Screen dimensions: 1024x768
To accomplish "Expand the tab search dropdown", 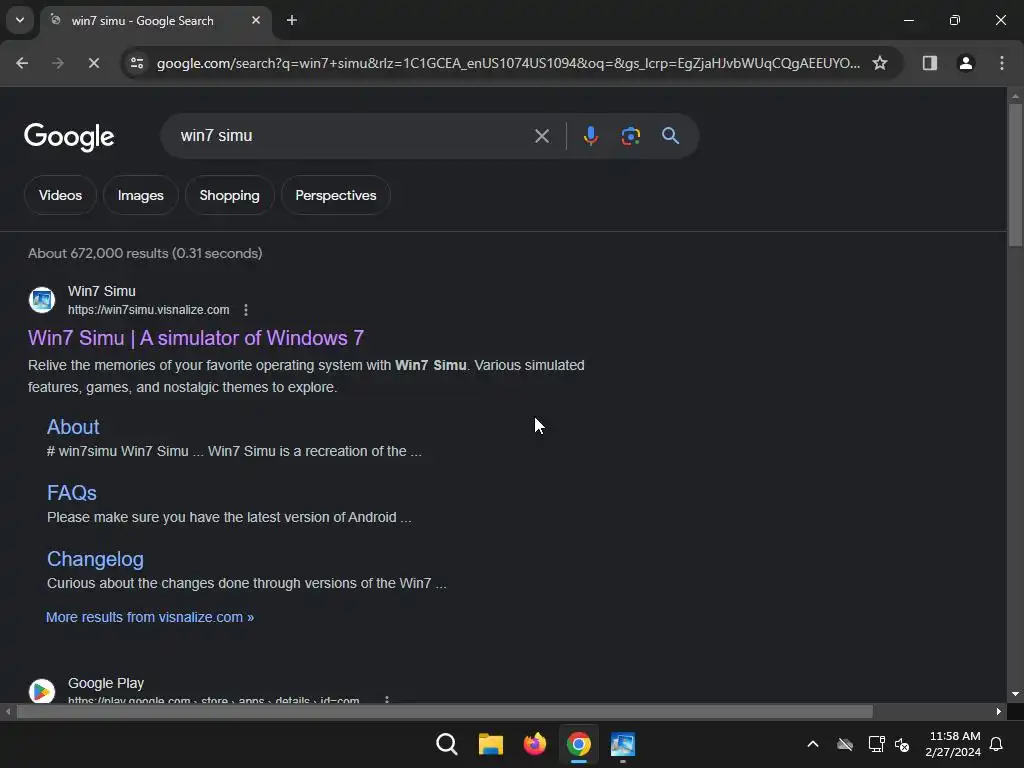I will (x=20, y=20).
